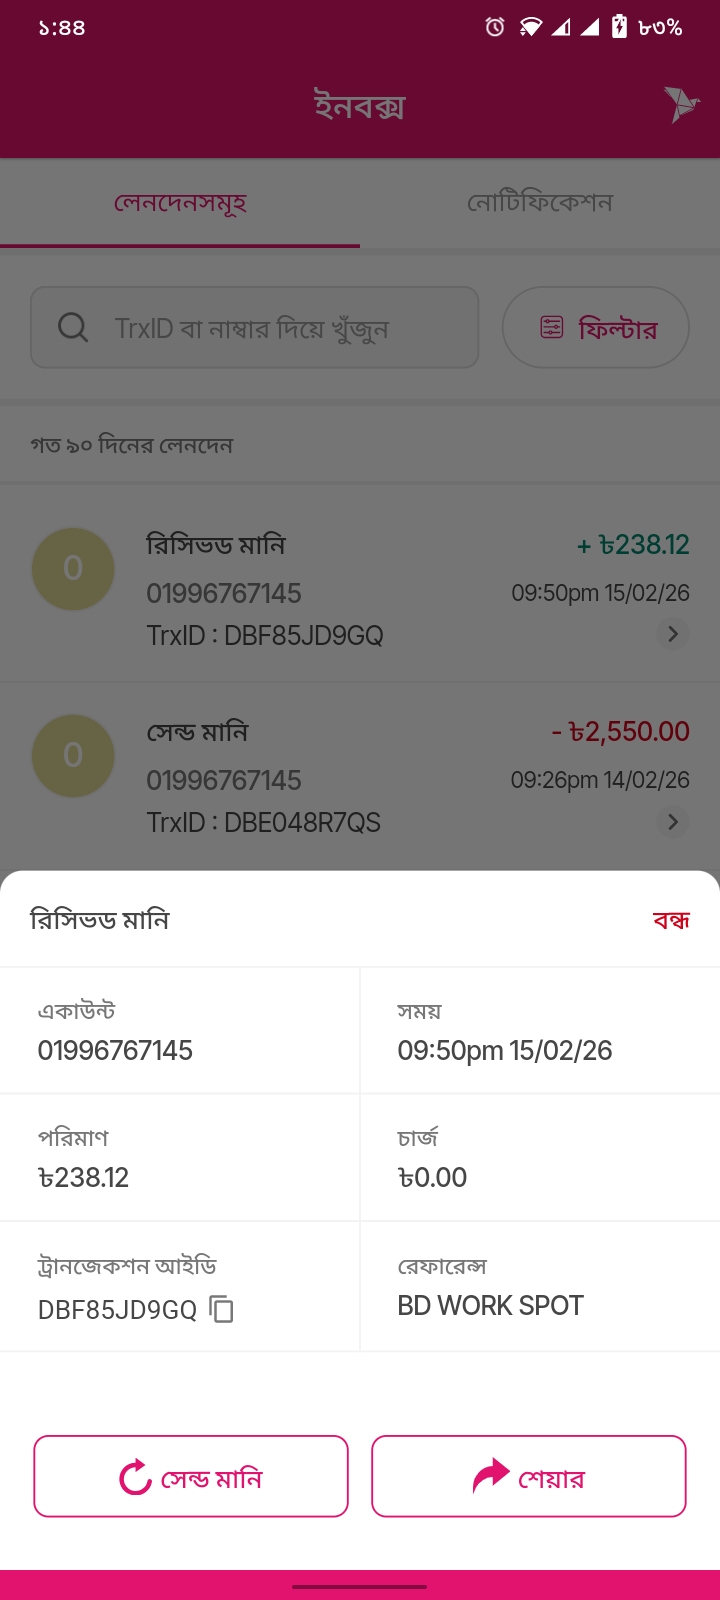Switch to the লেনদেনসমূহ tab
The width and height of the screenshot is (720, 1600).
point(180,203)
